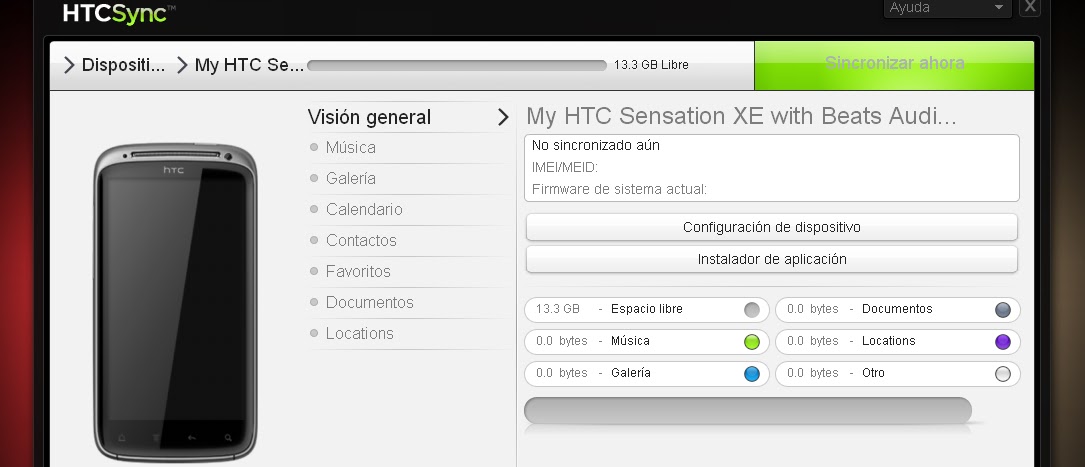
Task: Open the Música section
Action: click(x=351, y=147)
